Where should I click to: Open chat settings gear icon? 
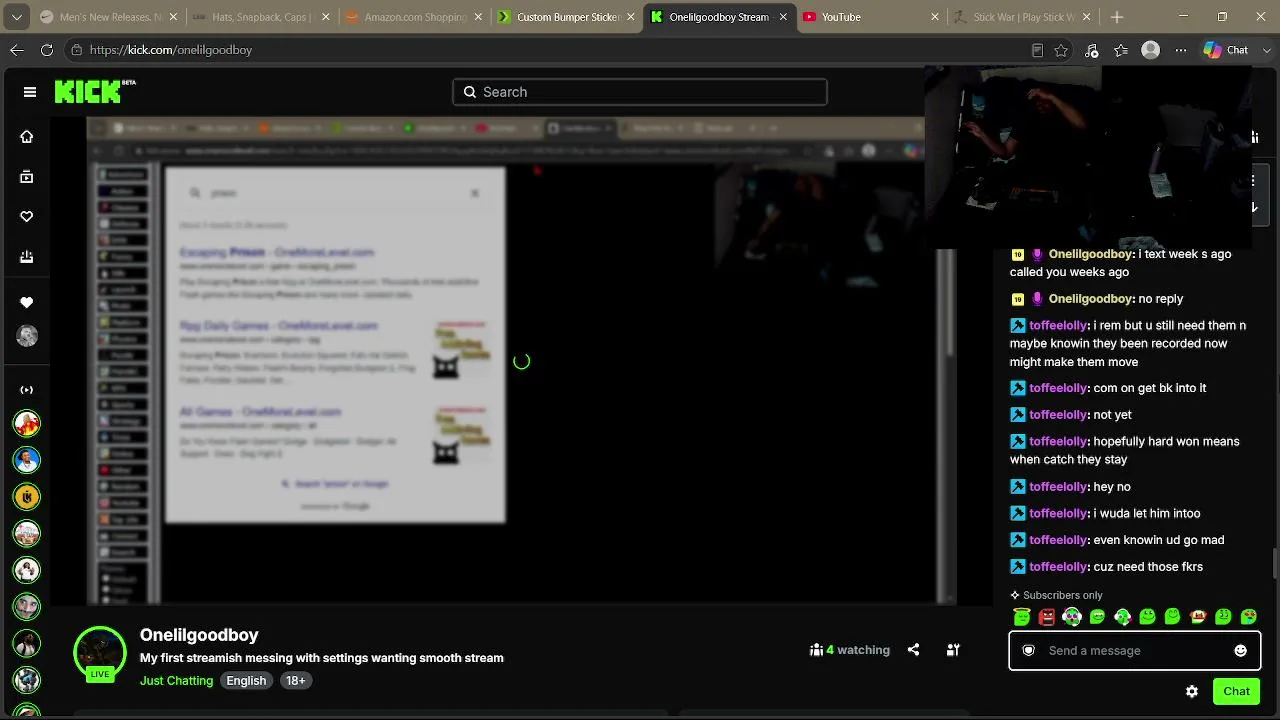(x=1192, y=691)
